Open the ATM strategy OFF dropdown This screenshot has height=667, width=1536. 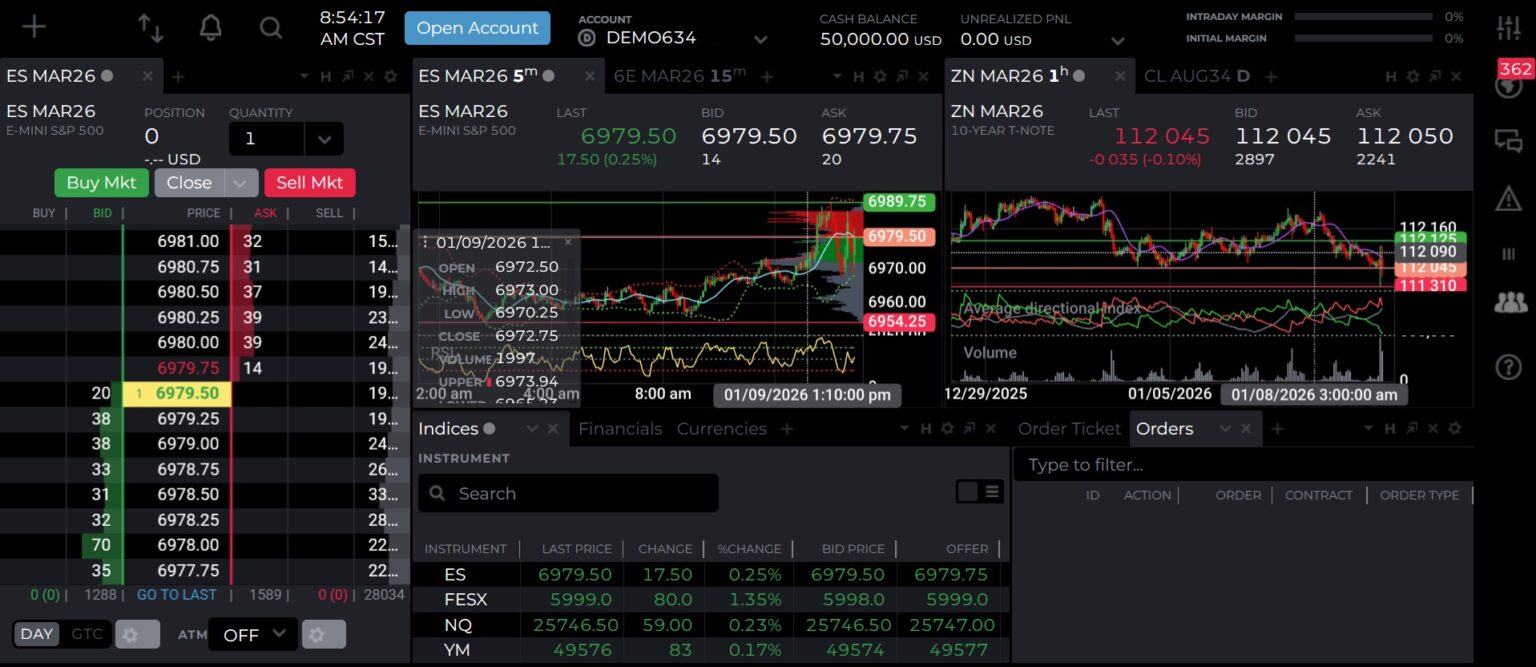click(x=253, y=634)
